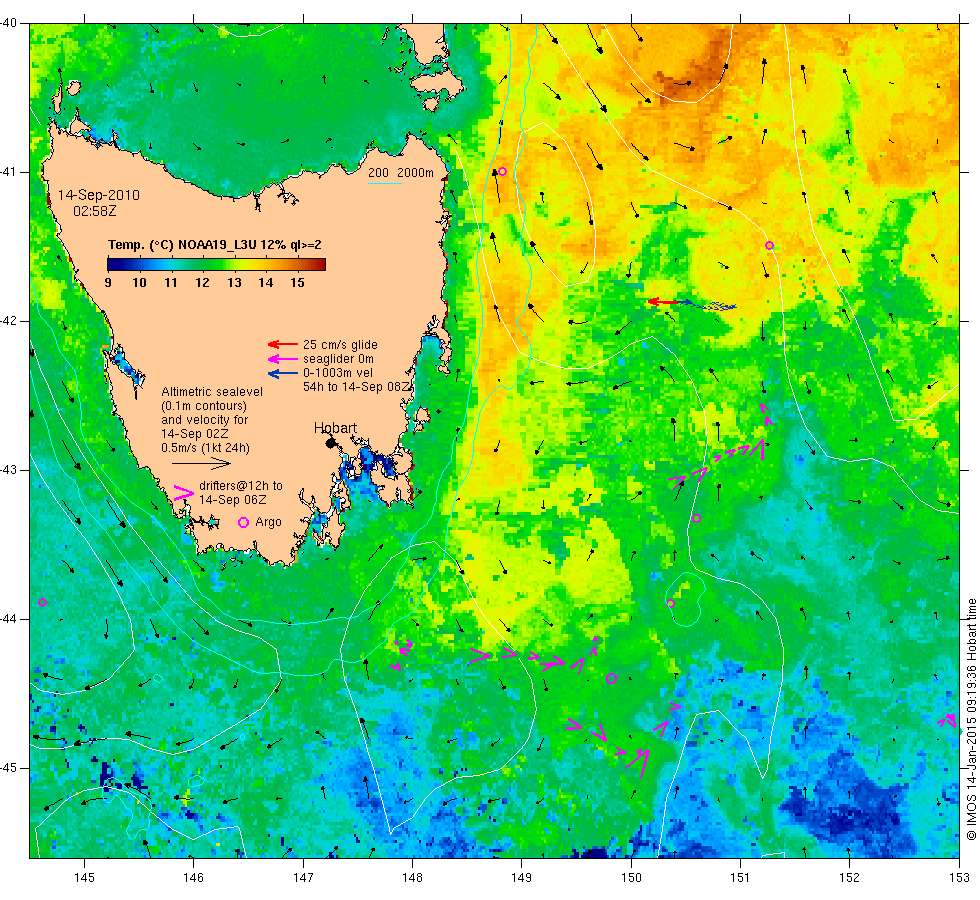
Task: Click the date label 14-Sep-2010
Action: click(99, 195)
